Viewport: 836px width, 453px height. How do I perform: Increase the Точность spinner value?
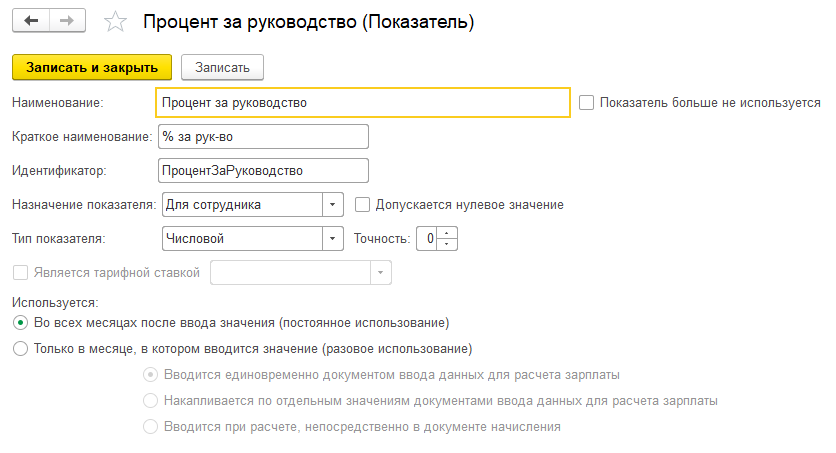[x=448, y=234]
